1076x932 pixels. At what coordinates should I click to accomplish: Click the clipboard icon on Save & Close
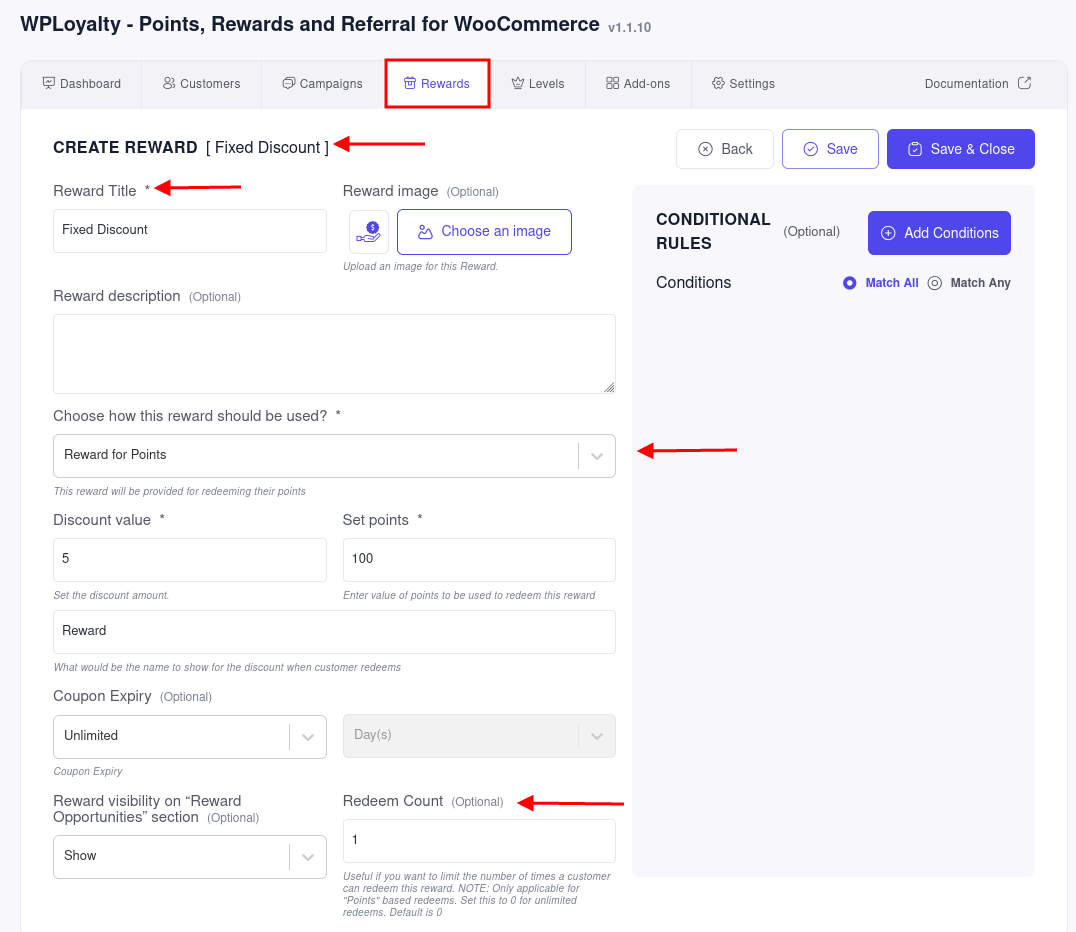click(915, 149)
